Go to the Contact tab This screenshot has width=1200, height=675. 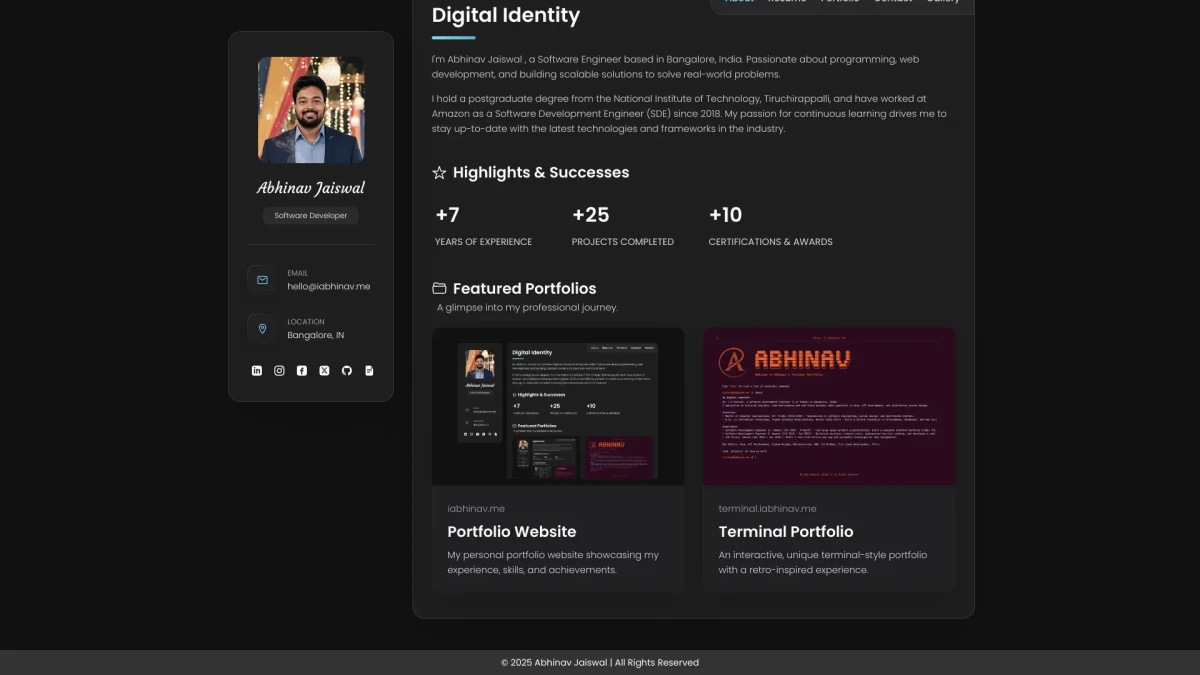point(892,2)
